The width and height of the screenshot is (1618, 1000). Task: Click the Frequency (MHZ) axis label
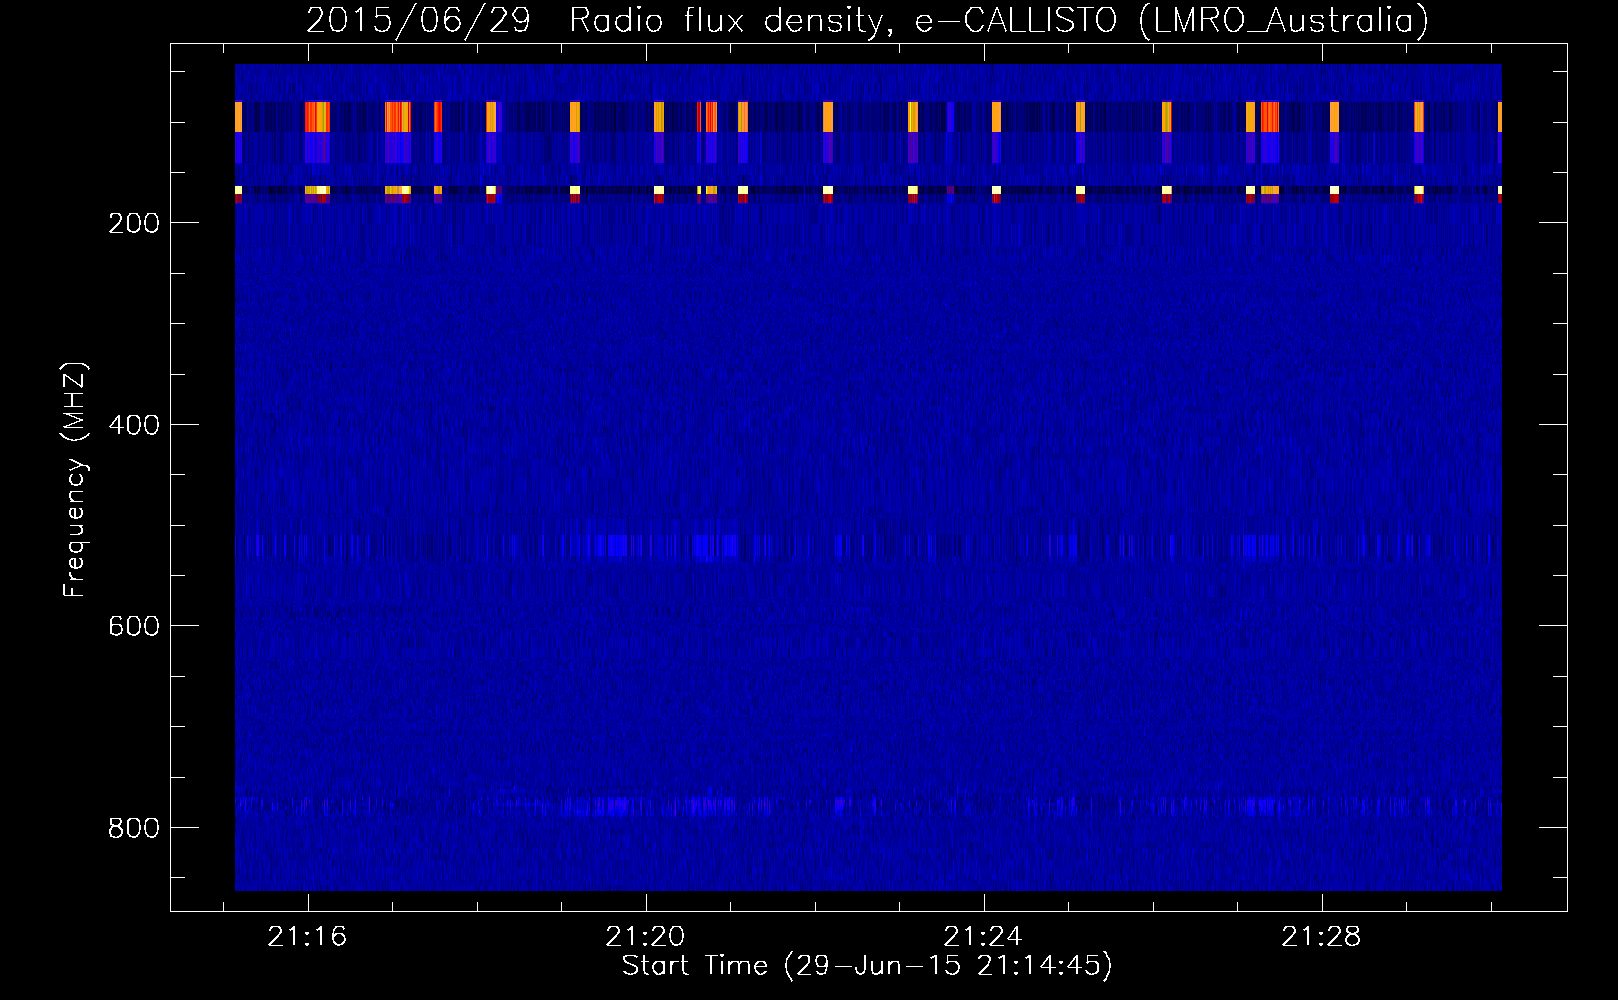[x=75, y=479]
